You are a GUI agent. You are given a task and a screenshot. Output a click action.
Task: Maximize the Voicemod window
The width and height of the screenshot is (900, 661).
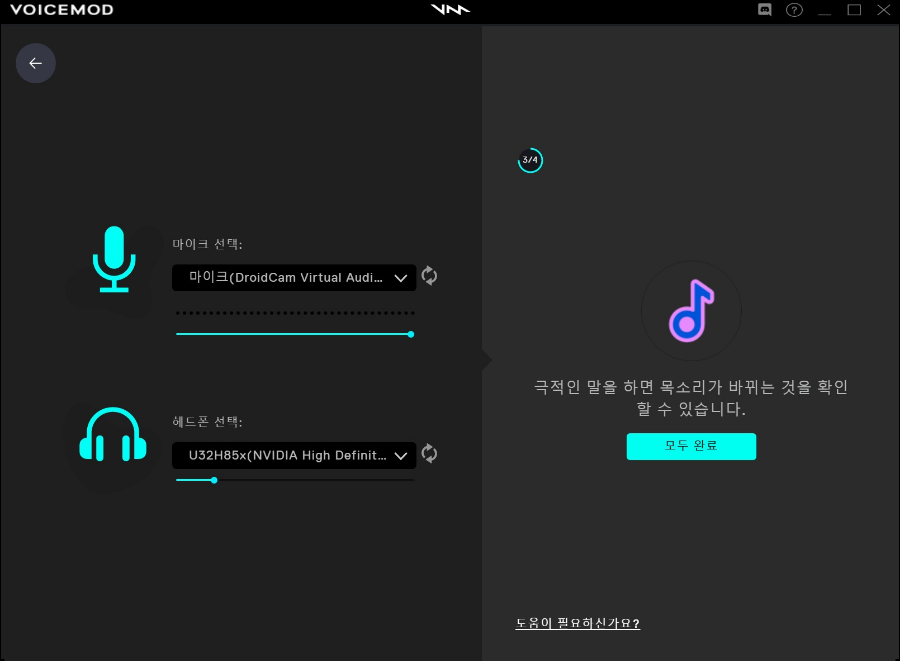coord(855,10)
